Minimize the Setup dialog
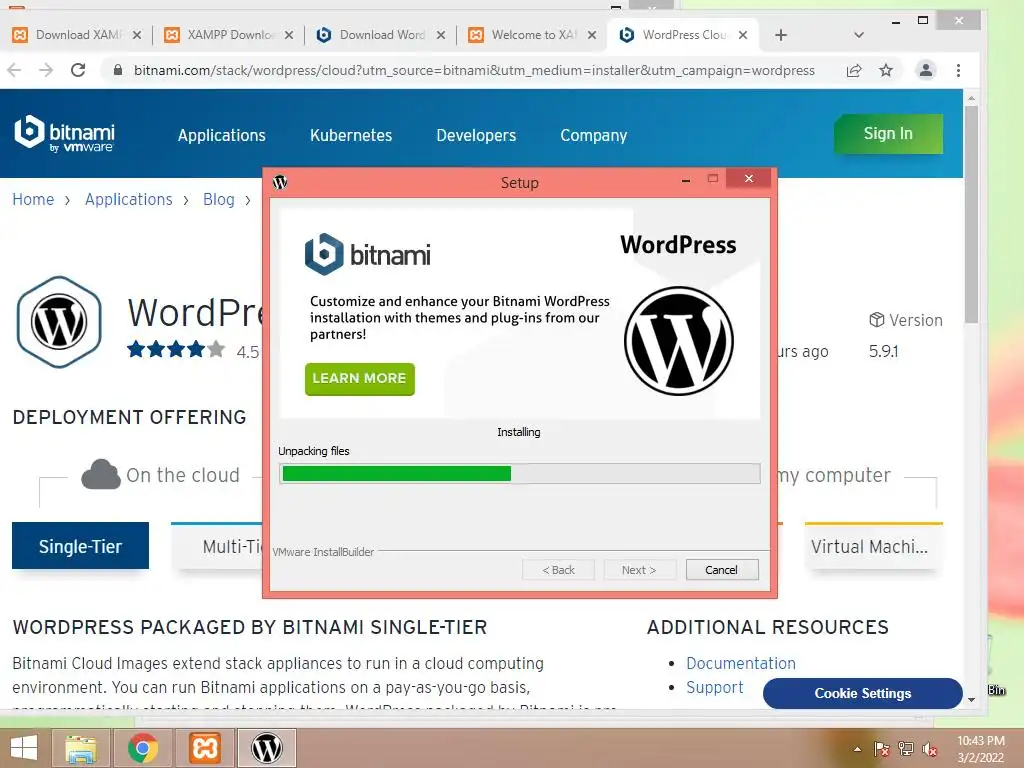Image resolution: width=1024 pixels, height=768 pixels. (686, 180)
